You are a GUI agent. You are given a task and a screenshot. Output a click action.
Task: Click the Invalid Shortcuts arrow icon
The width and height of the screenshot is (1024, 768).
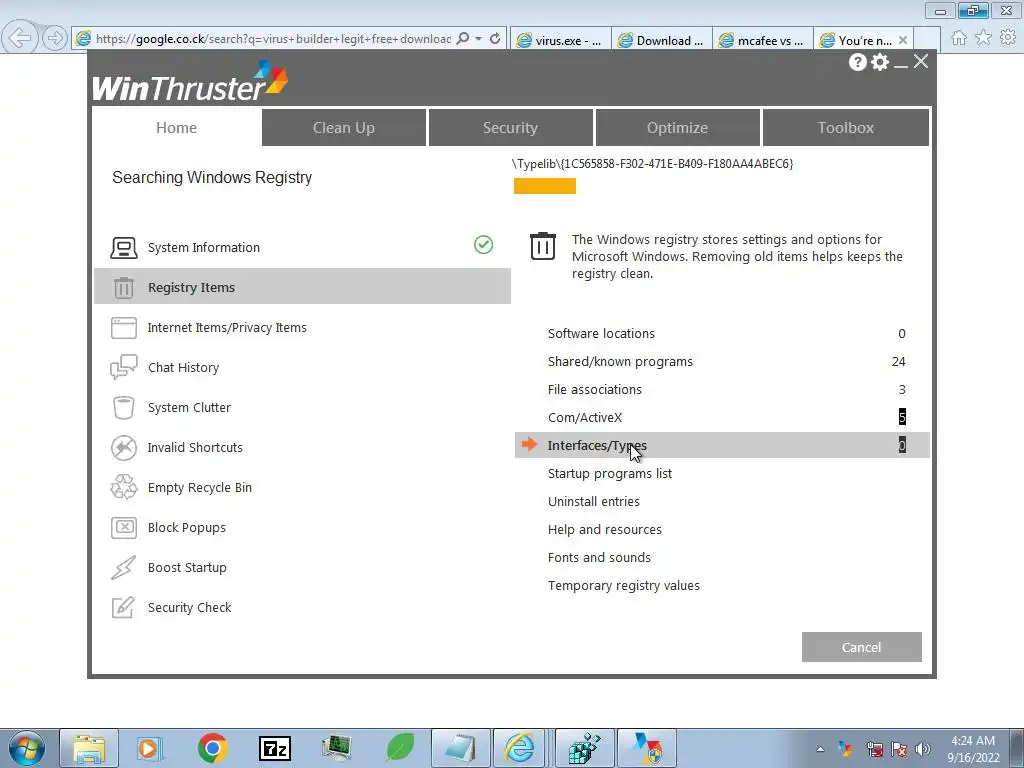tap(123, 448)
